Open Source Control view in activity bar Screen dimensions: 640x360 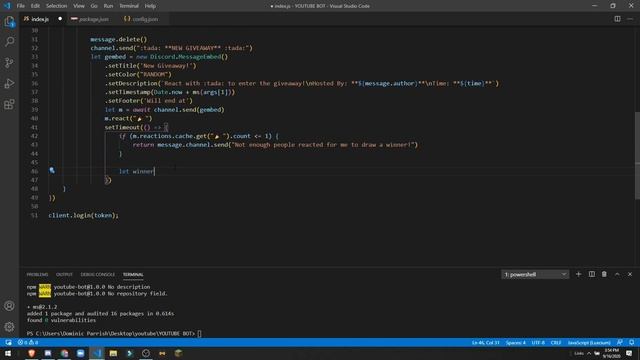[9, 62]
